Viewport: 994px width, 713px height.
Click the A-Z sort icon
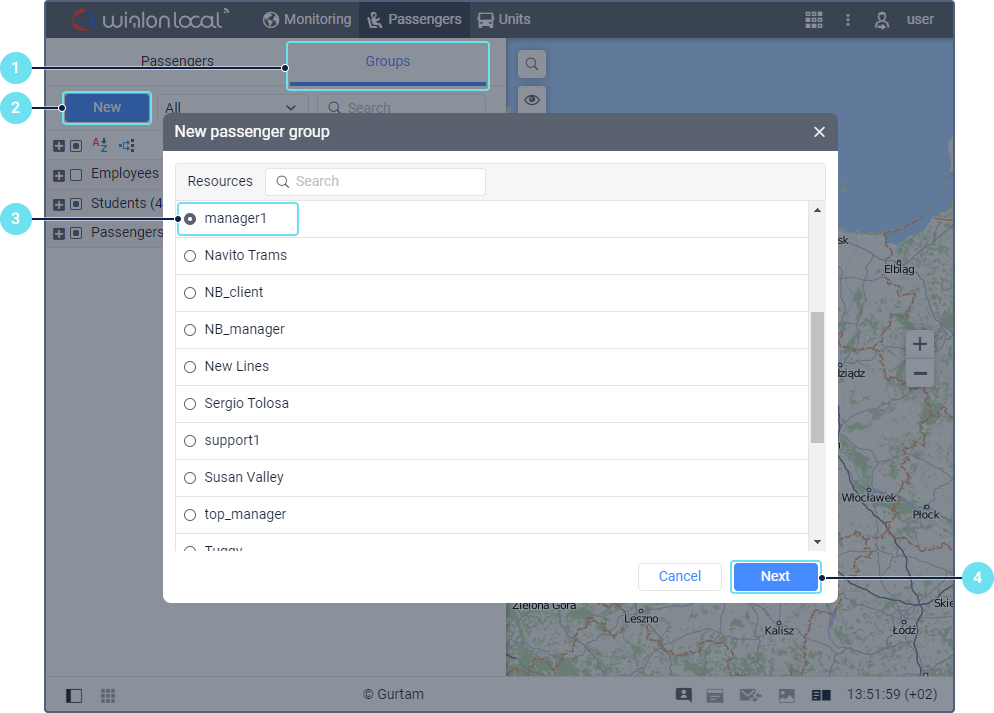(100, 145)
